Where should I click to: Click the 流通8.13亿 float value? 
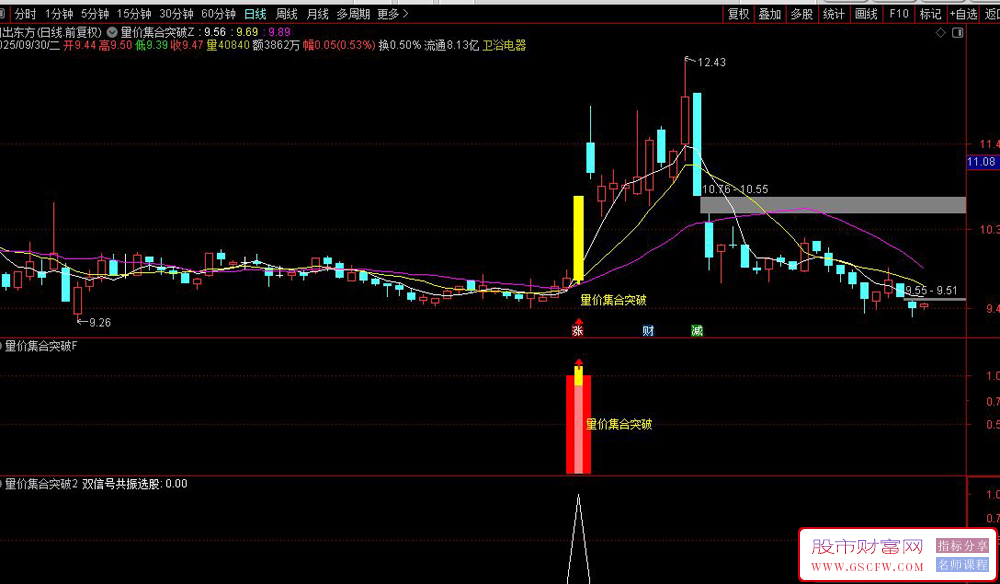tap(451, 45)
